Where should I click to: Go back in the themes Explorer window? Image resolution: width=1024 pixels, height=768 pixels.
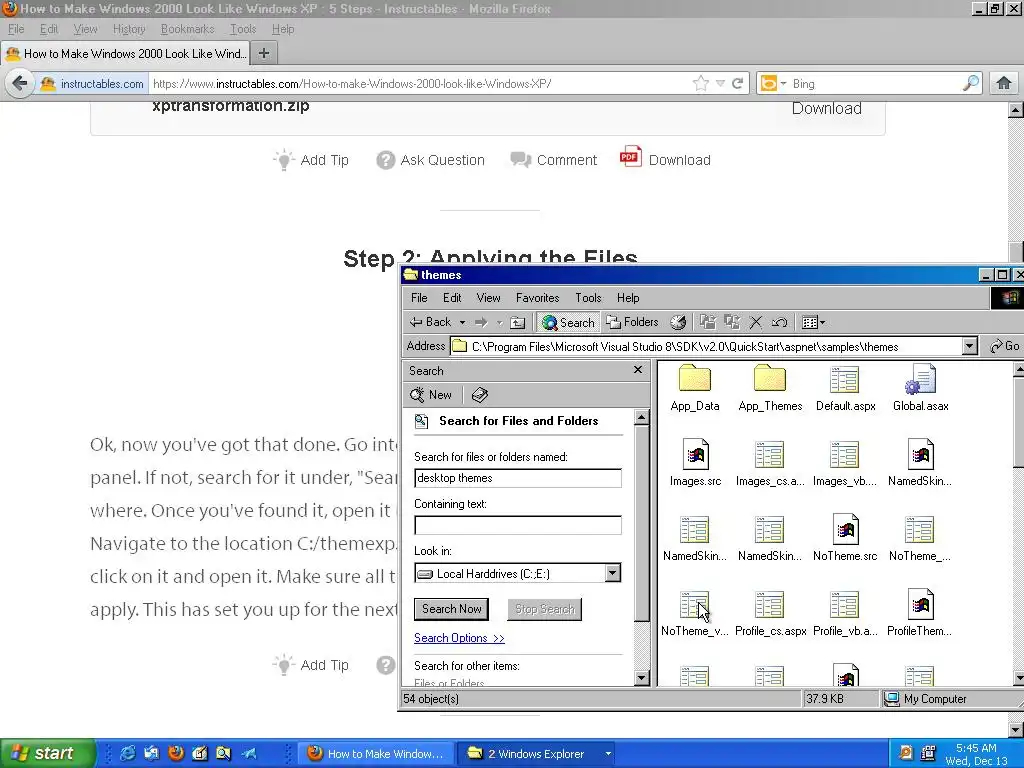pos(430,322)
